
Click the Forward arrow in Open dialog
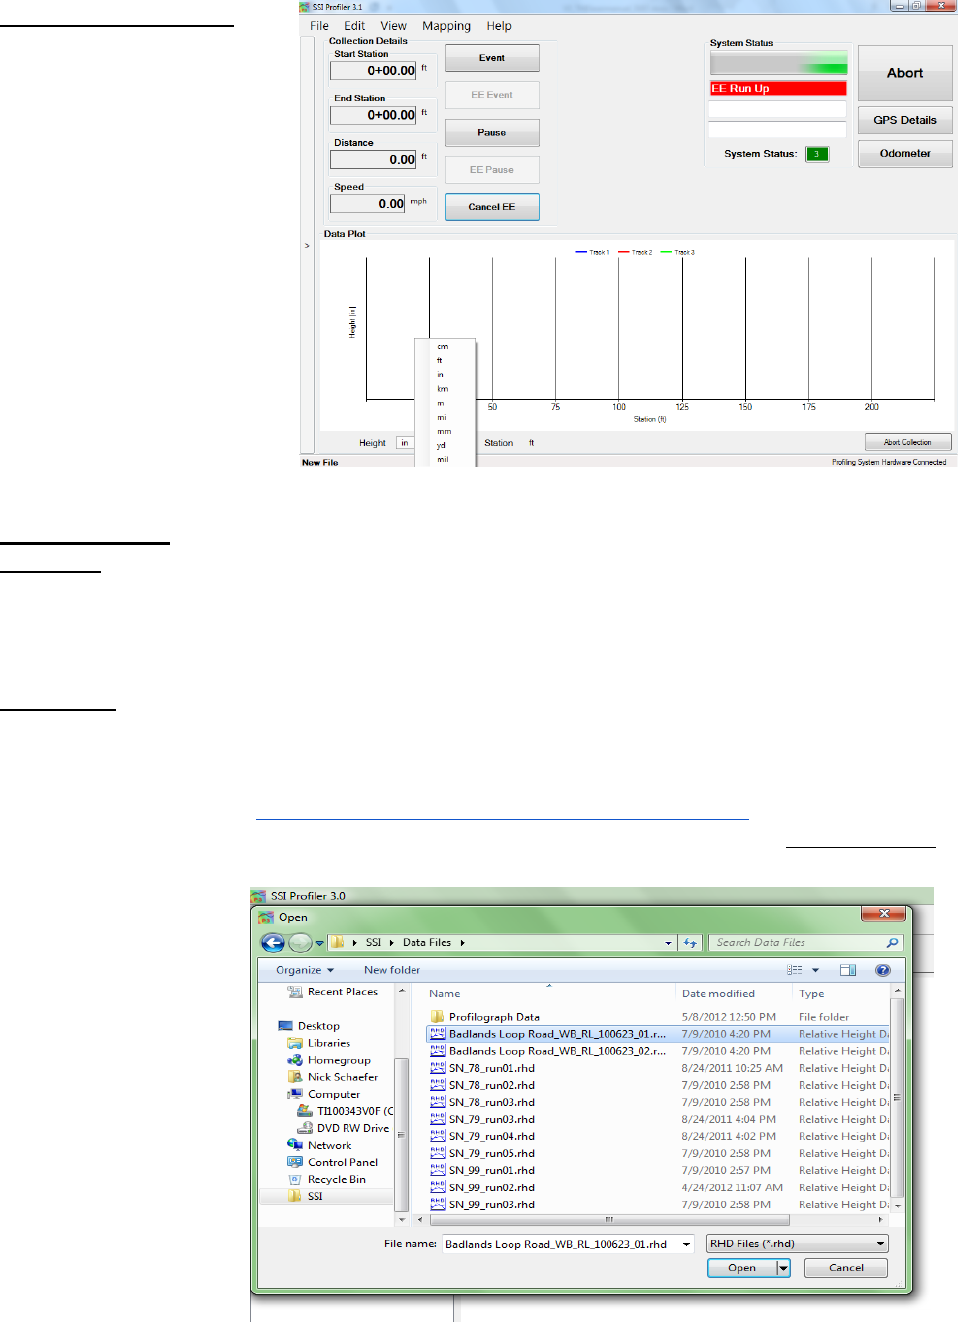[299, 942]
